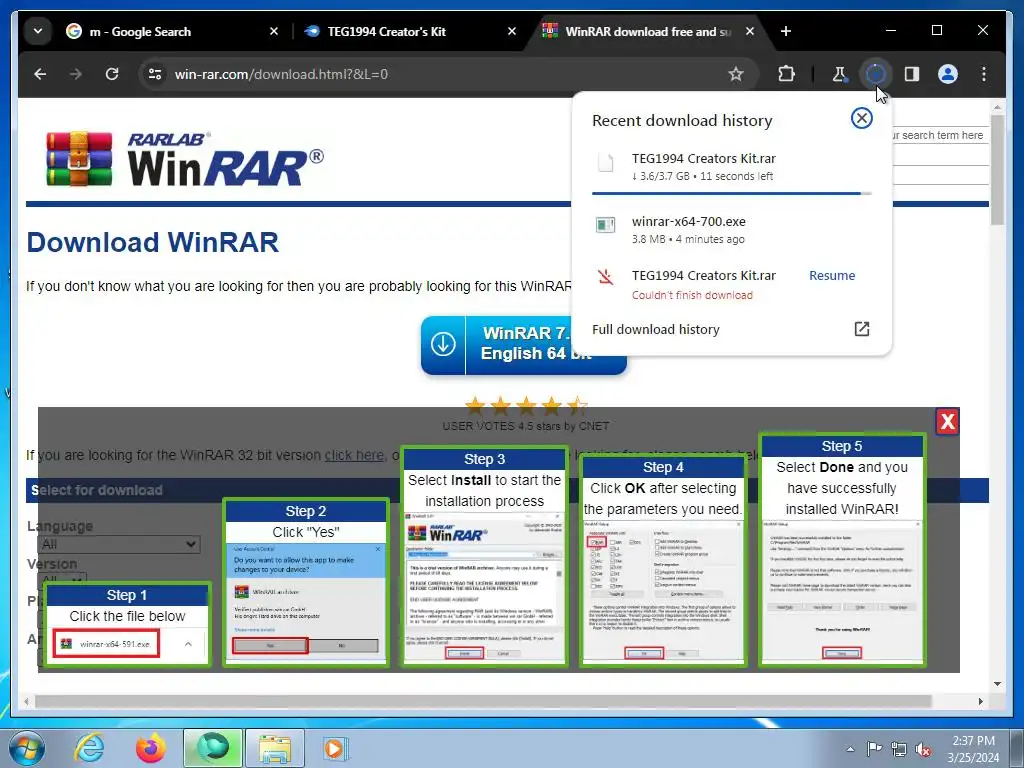Click the Step 2 Click Yes thumbnail
This screenshot has width=1024, height=768.
[306, 583]
